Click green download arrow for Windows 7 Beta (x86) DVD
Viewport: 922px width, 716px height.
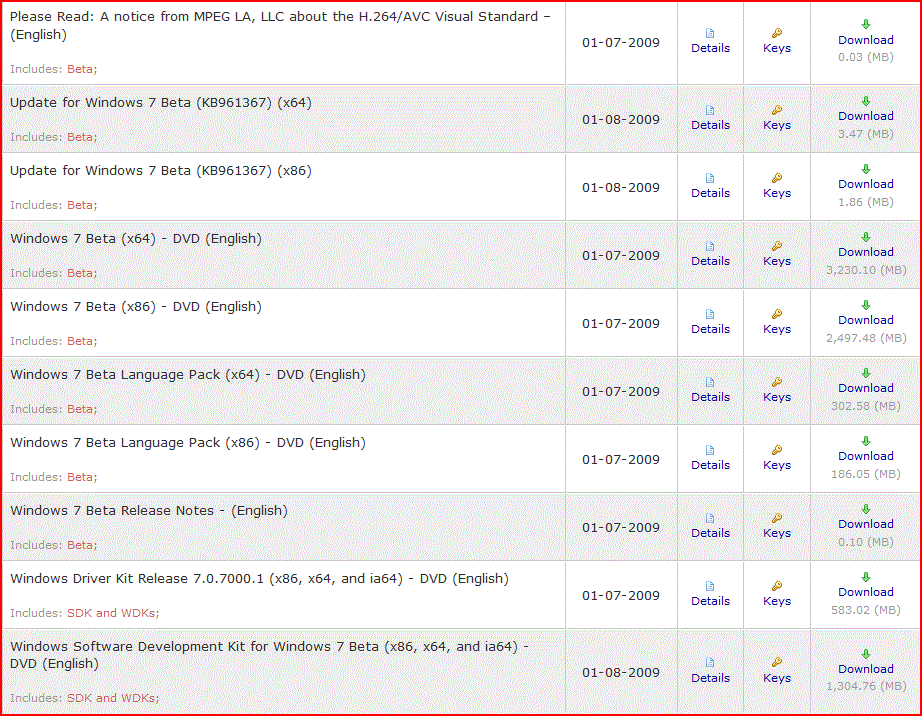pyautogui.click(x=866, y=305)
